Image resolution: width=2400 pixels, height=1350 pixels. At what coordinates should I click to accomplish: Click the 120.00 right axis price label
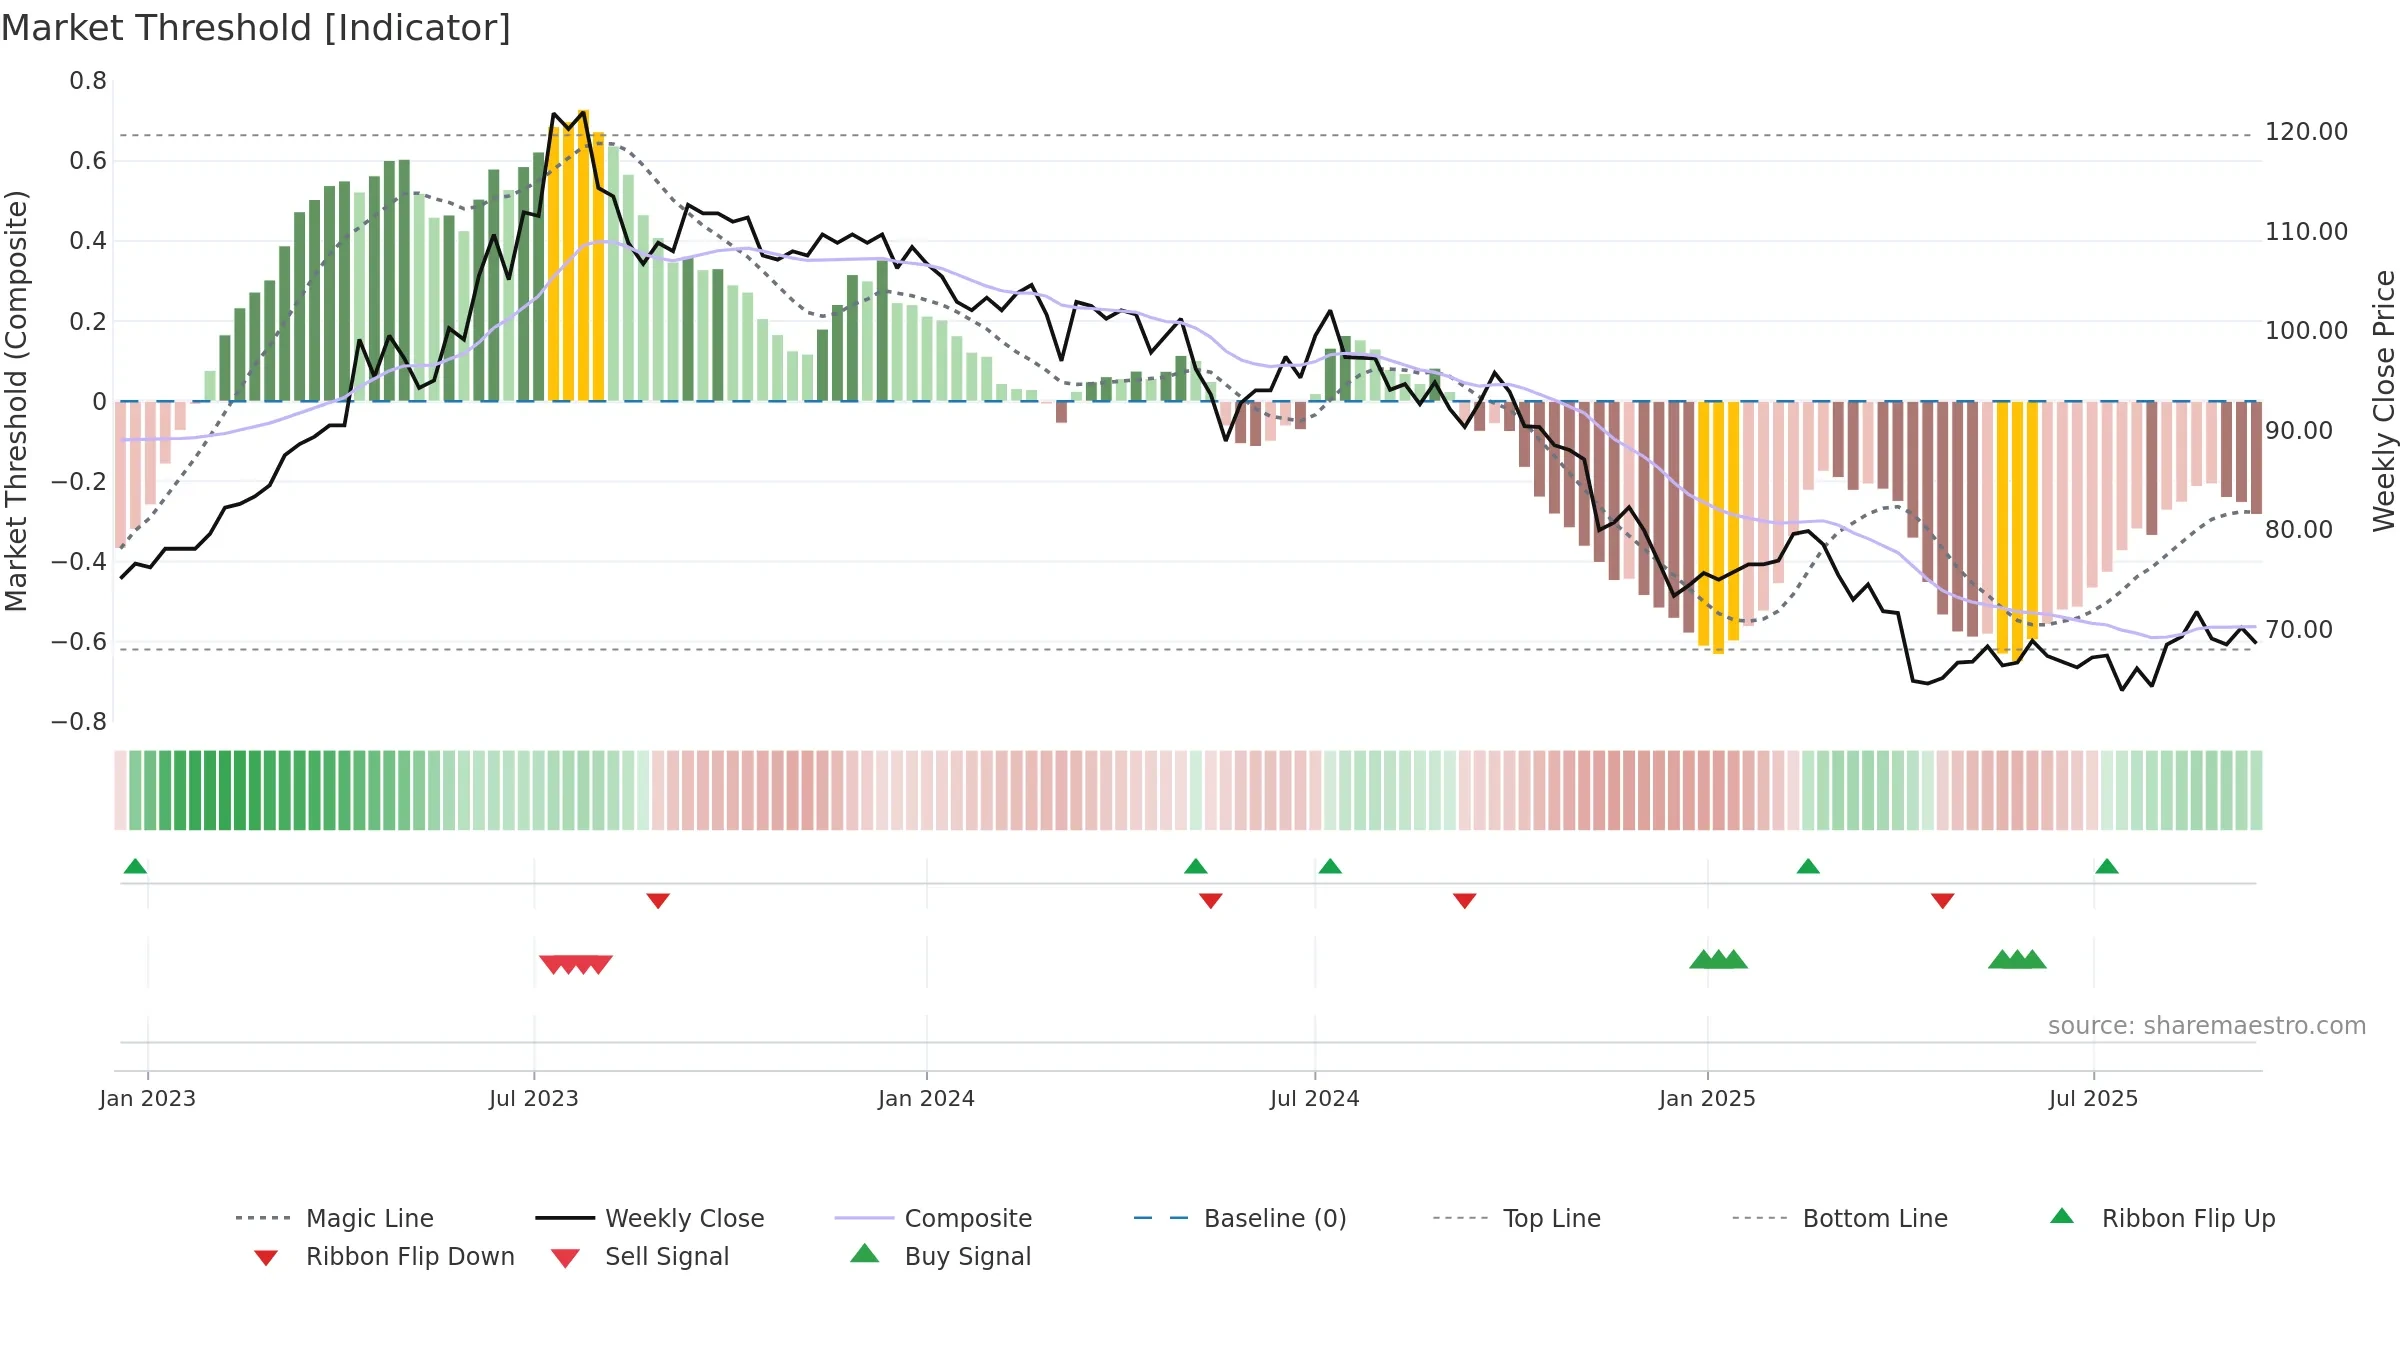2306,132
